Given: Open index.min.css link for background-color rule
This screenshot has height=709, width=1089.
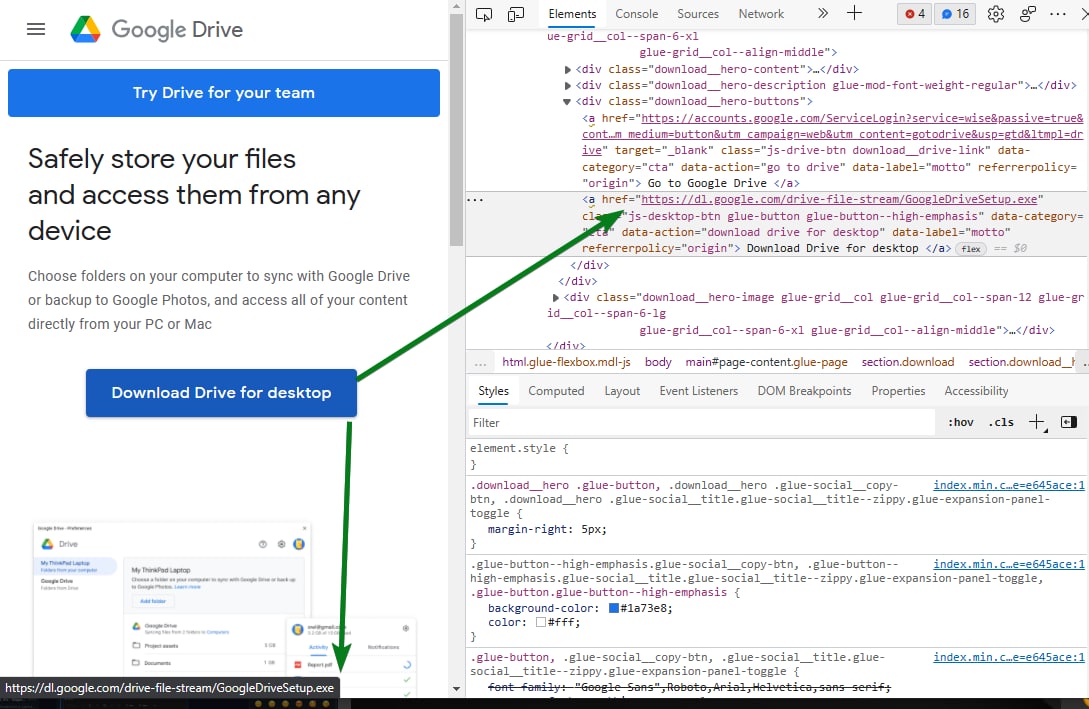Looking at the screenshot, I should pyautogui.click(x=1008, y=565).
